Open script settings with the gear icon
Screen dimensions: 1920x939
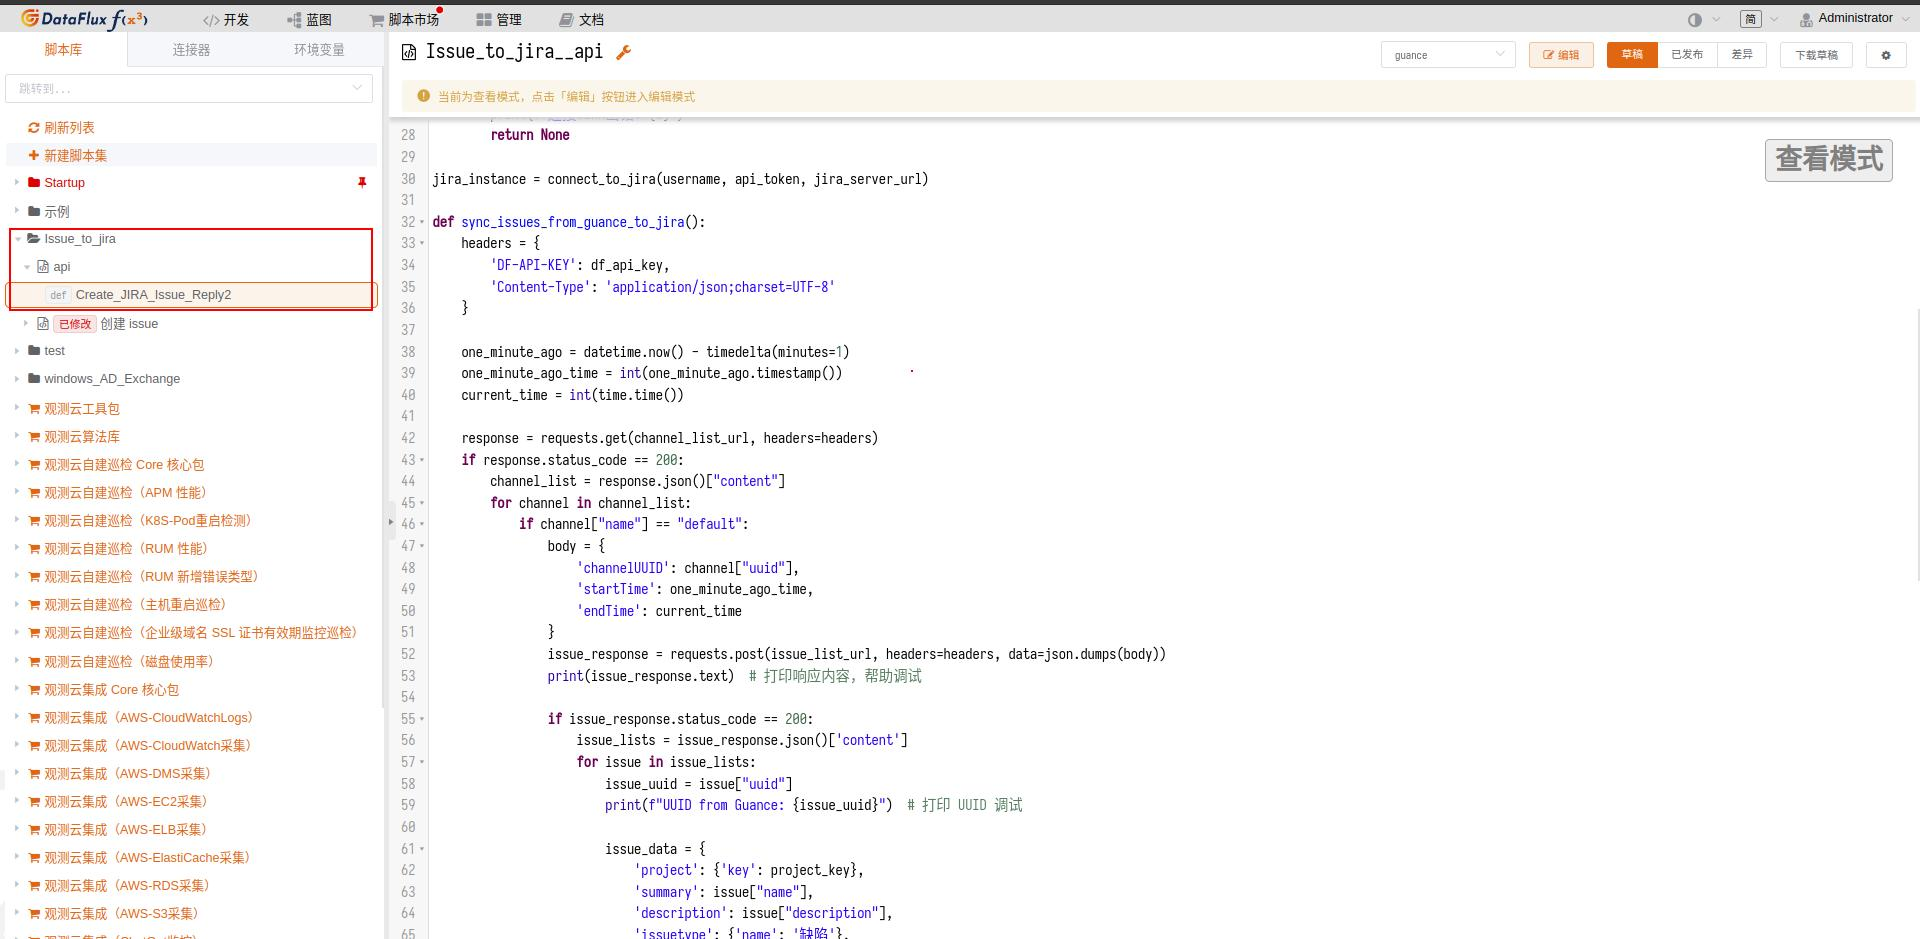click(x=1886, y=55)
